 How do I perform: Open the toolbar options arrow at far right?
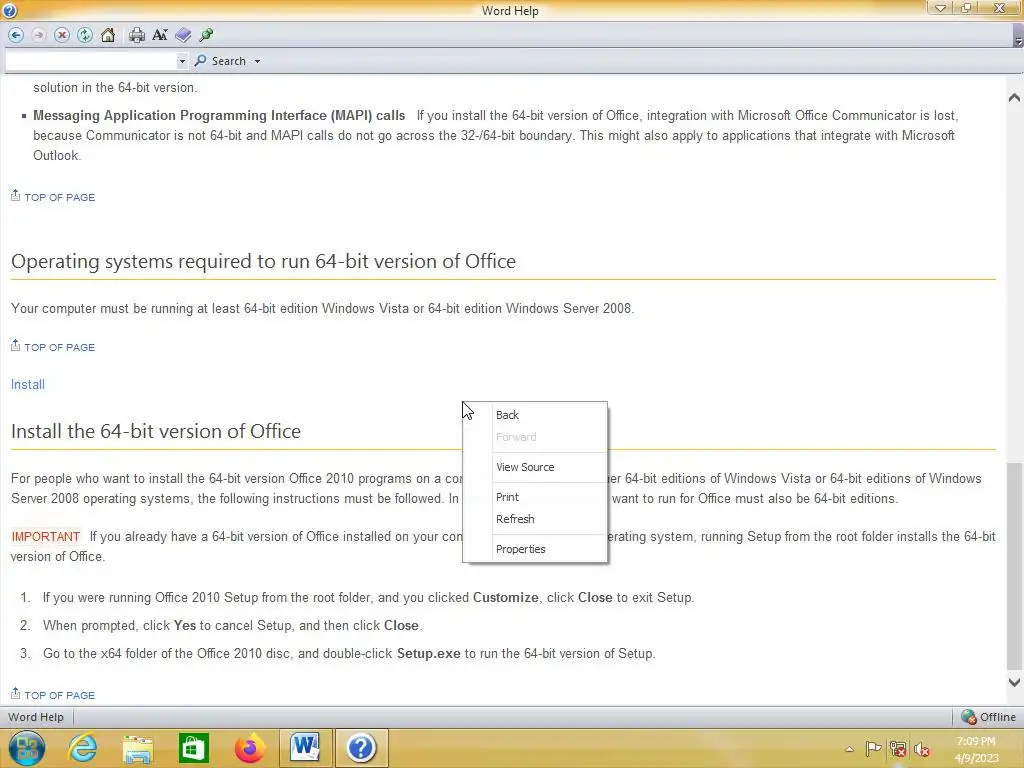point(1018,40)
